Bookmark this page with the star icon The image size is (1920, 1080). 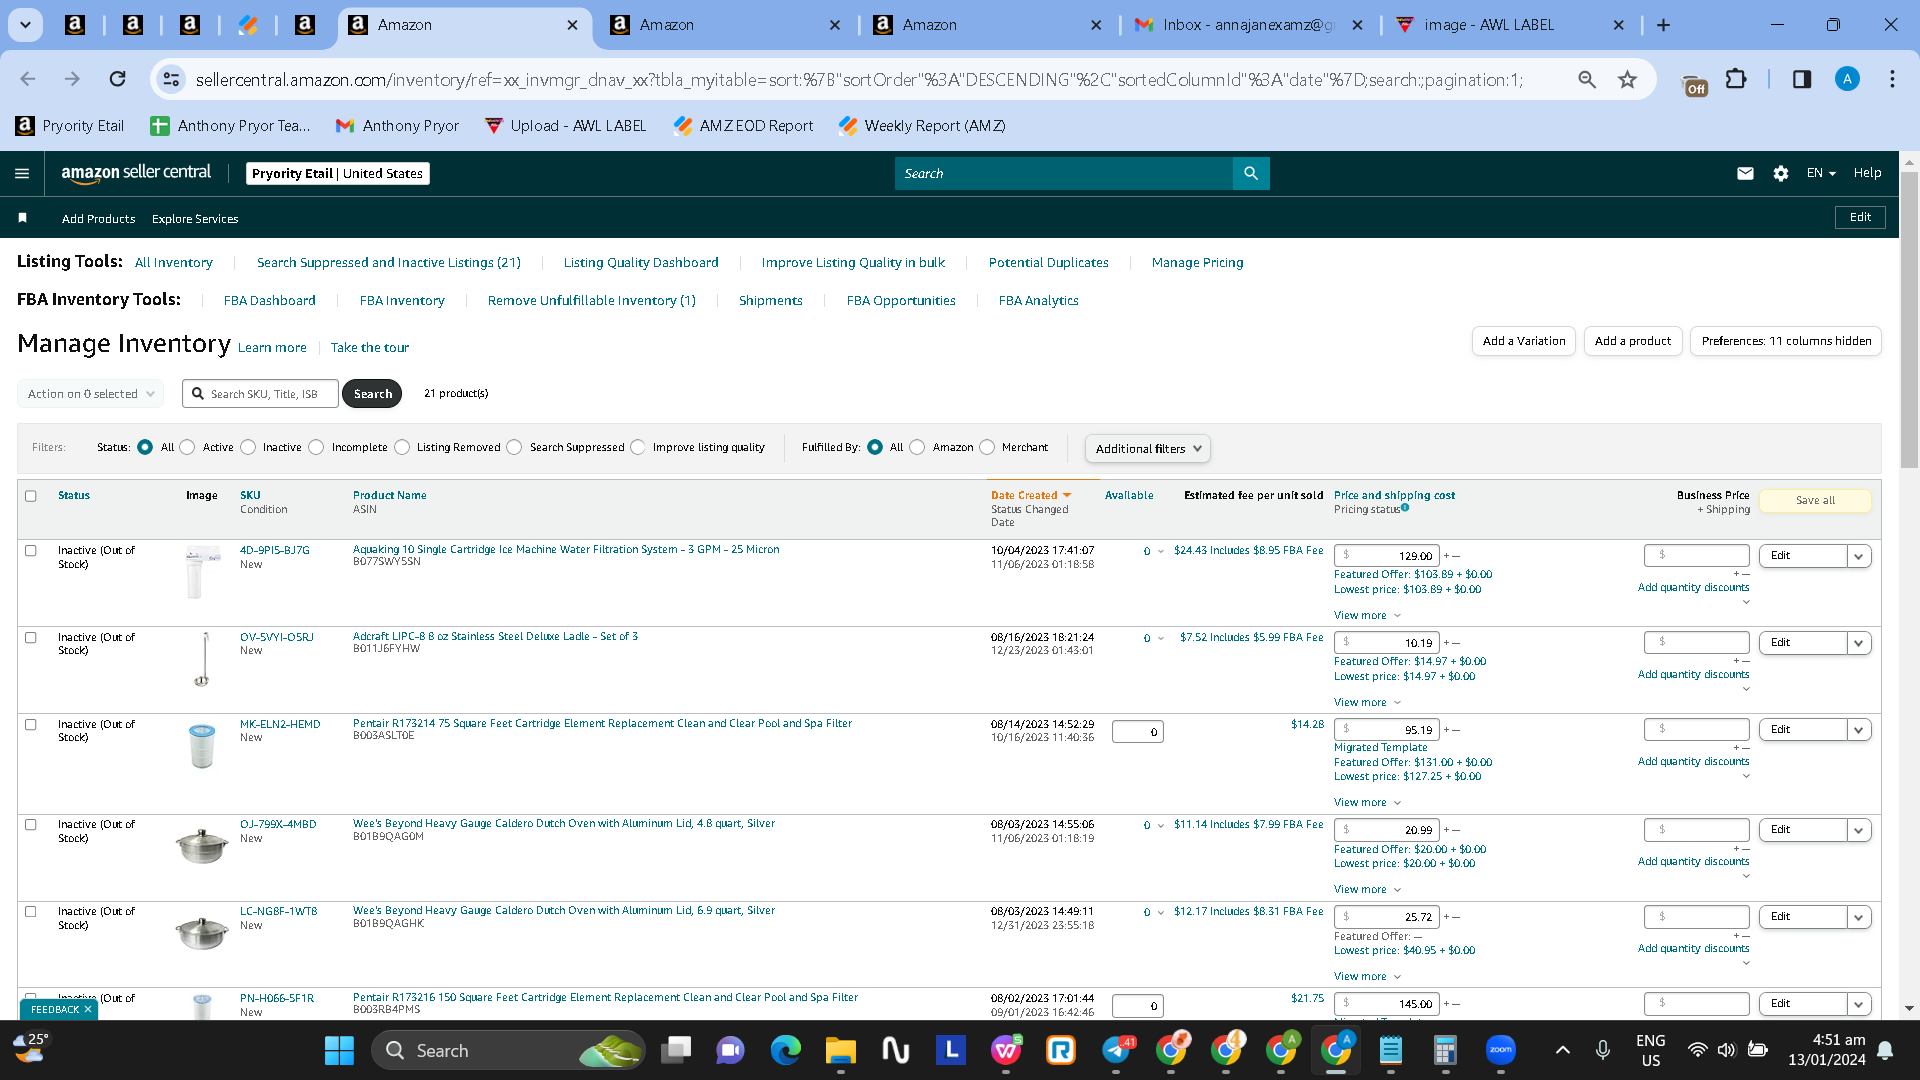[1628, 79]
